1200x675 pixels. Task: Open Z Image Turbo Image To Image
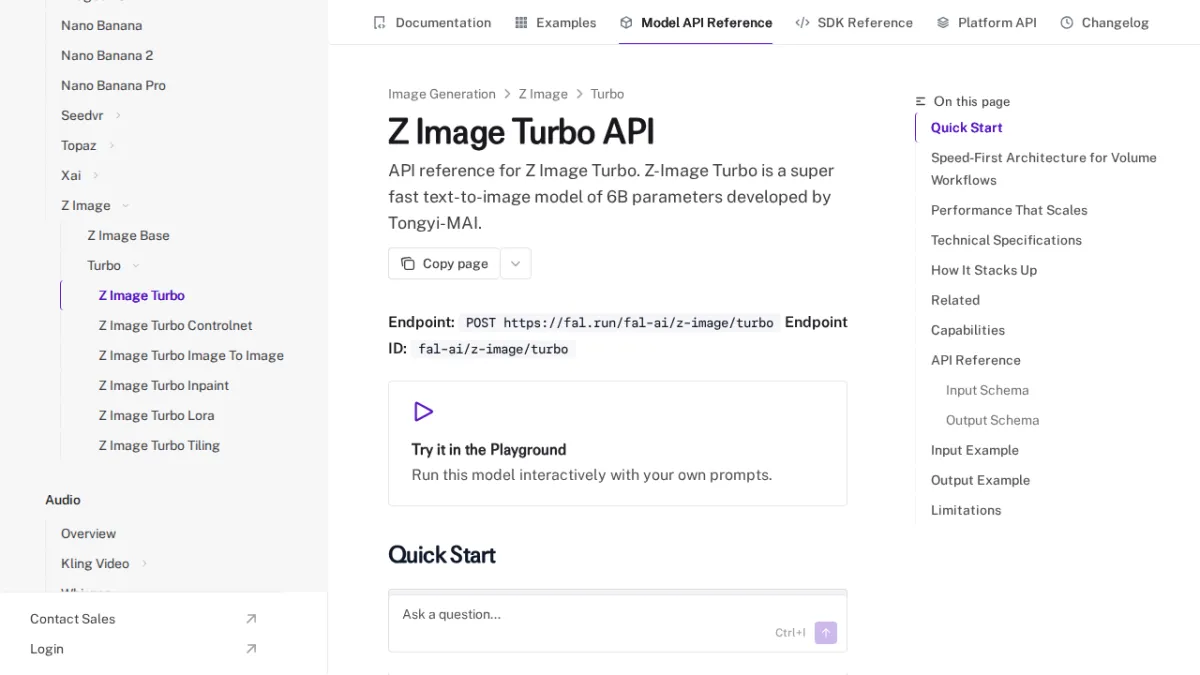191,355
